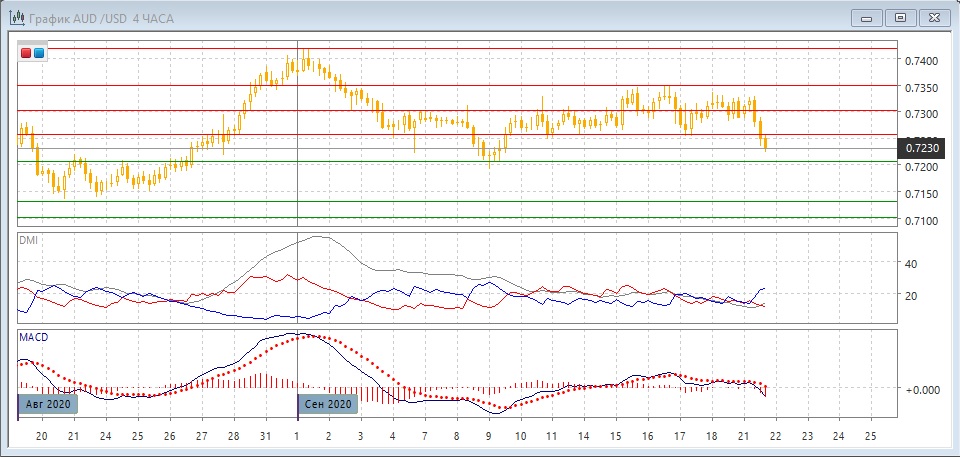Select the current price tag 0.7230
960x457 pixels.
point(922,149)
